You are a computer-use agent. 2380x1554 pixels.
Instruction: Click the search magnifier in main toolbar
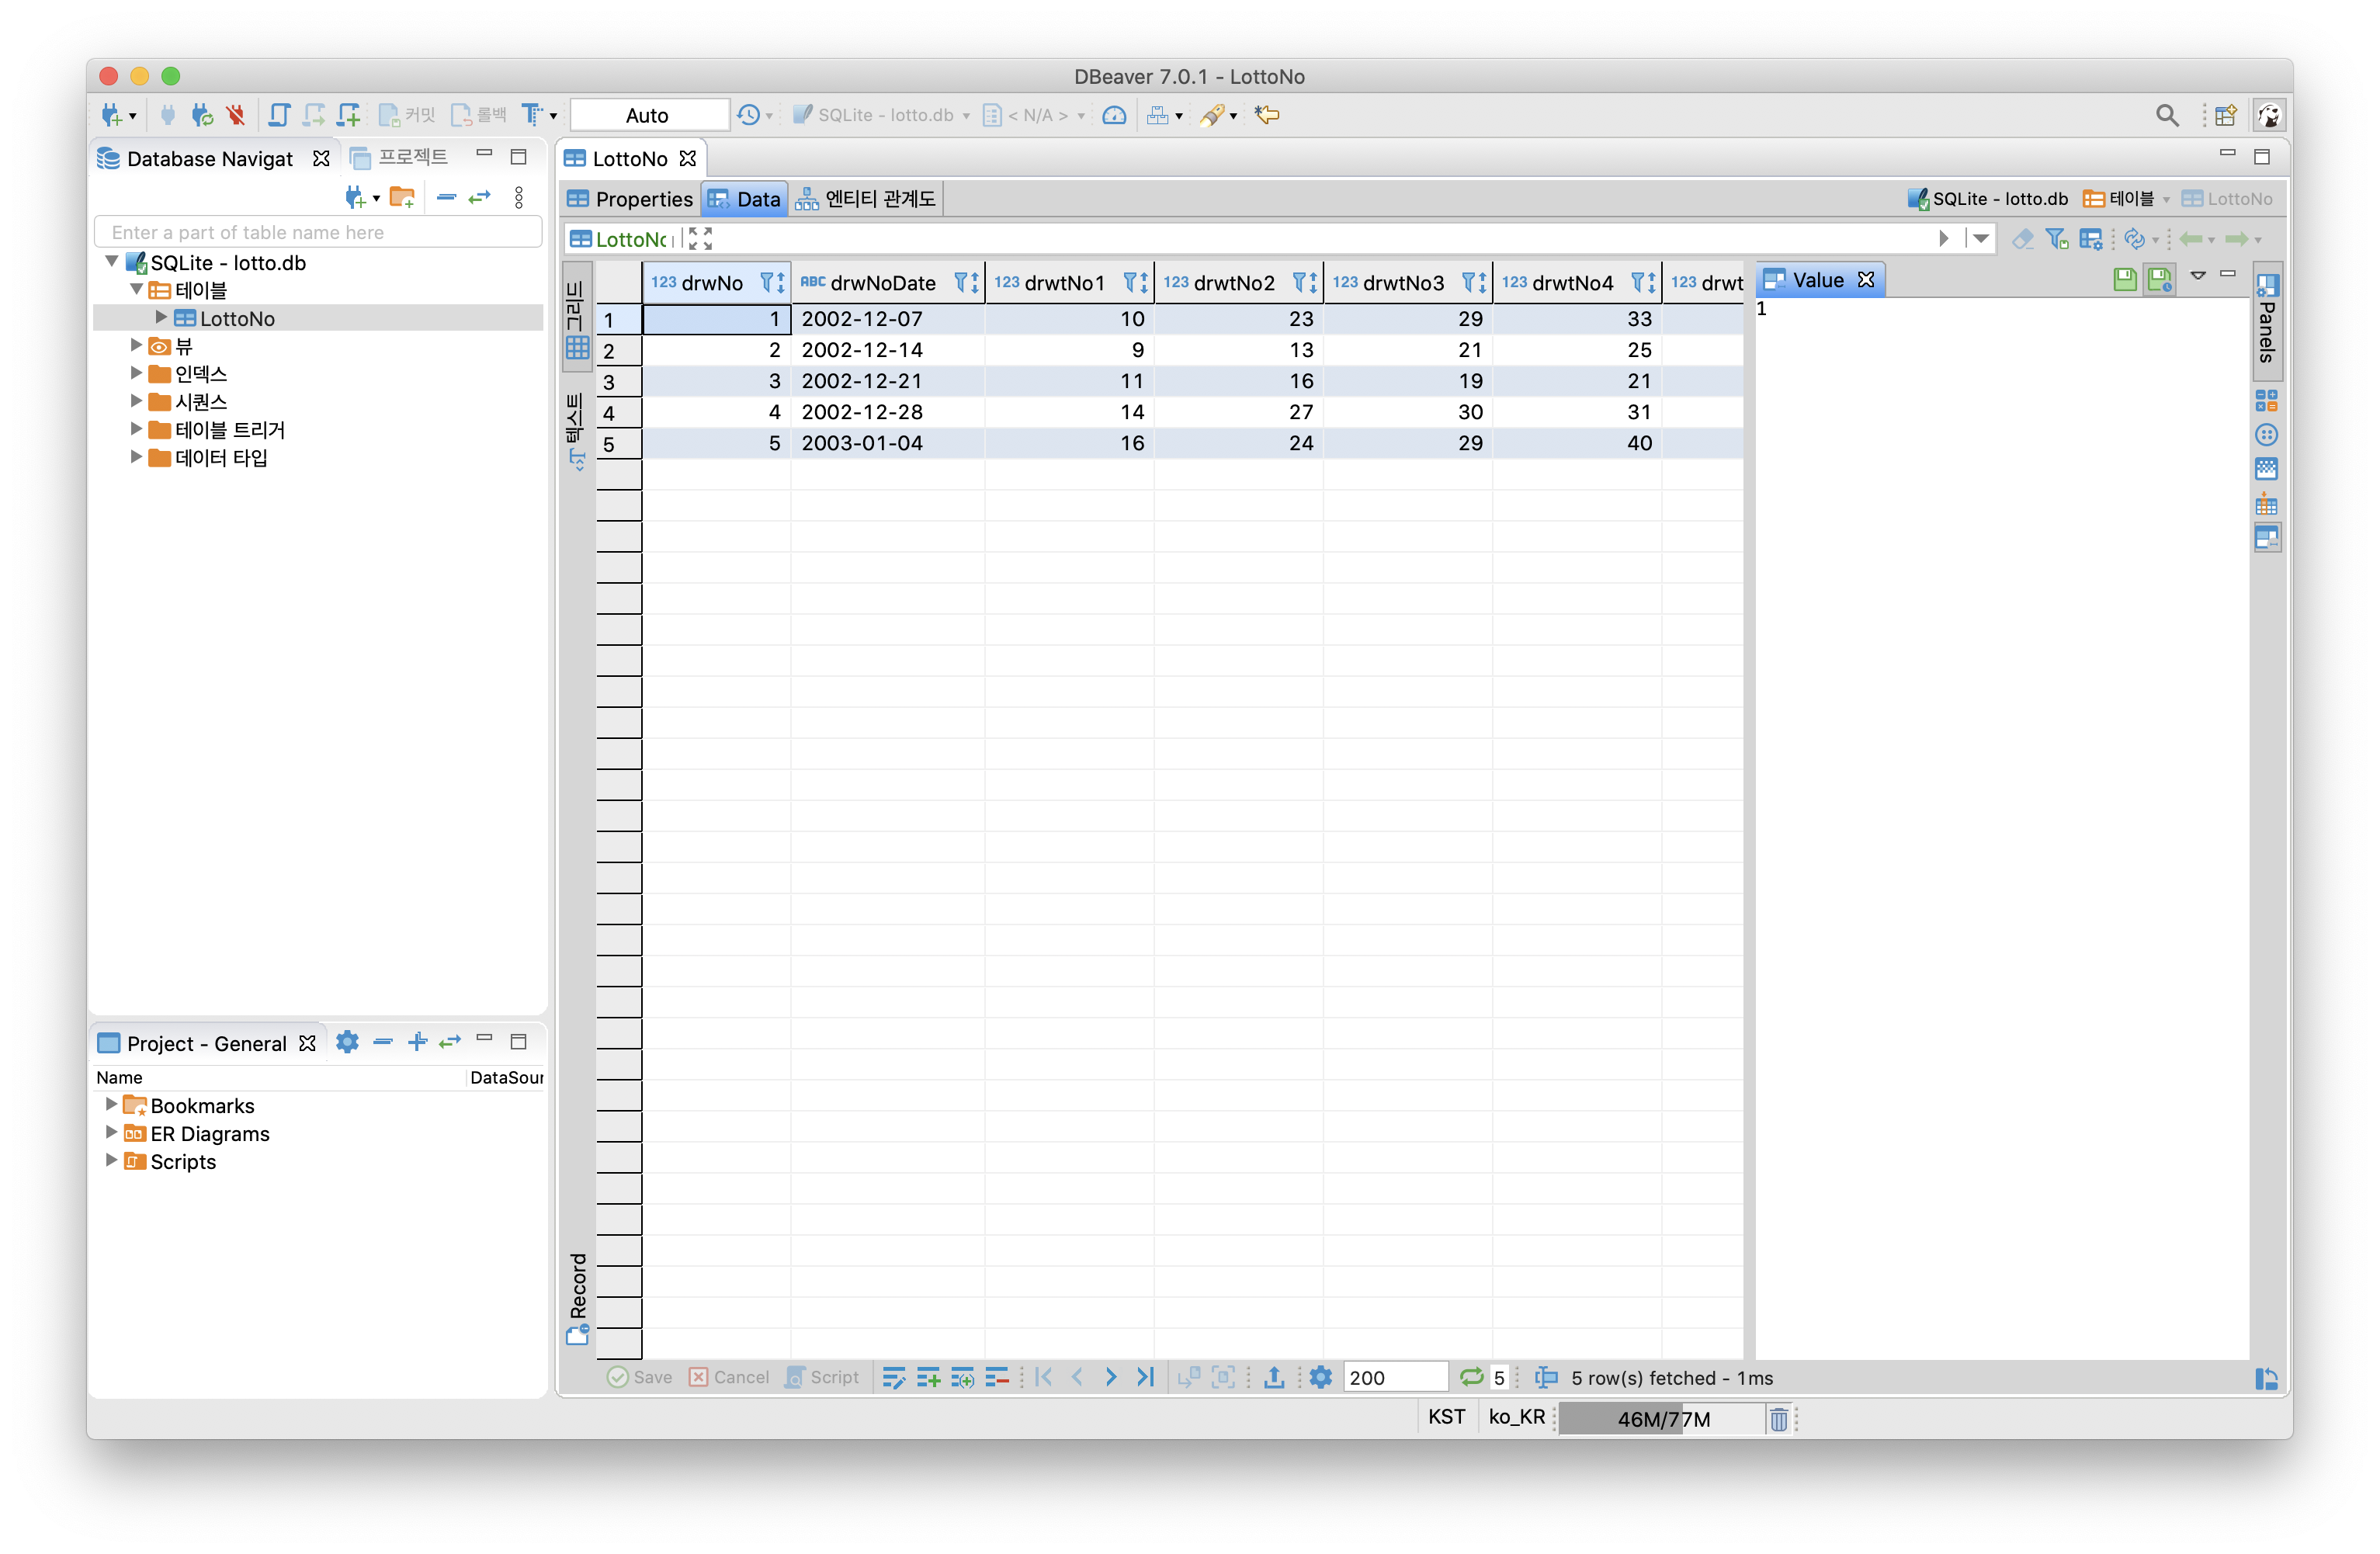pos(2166,115)
